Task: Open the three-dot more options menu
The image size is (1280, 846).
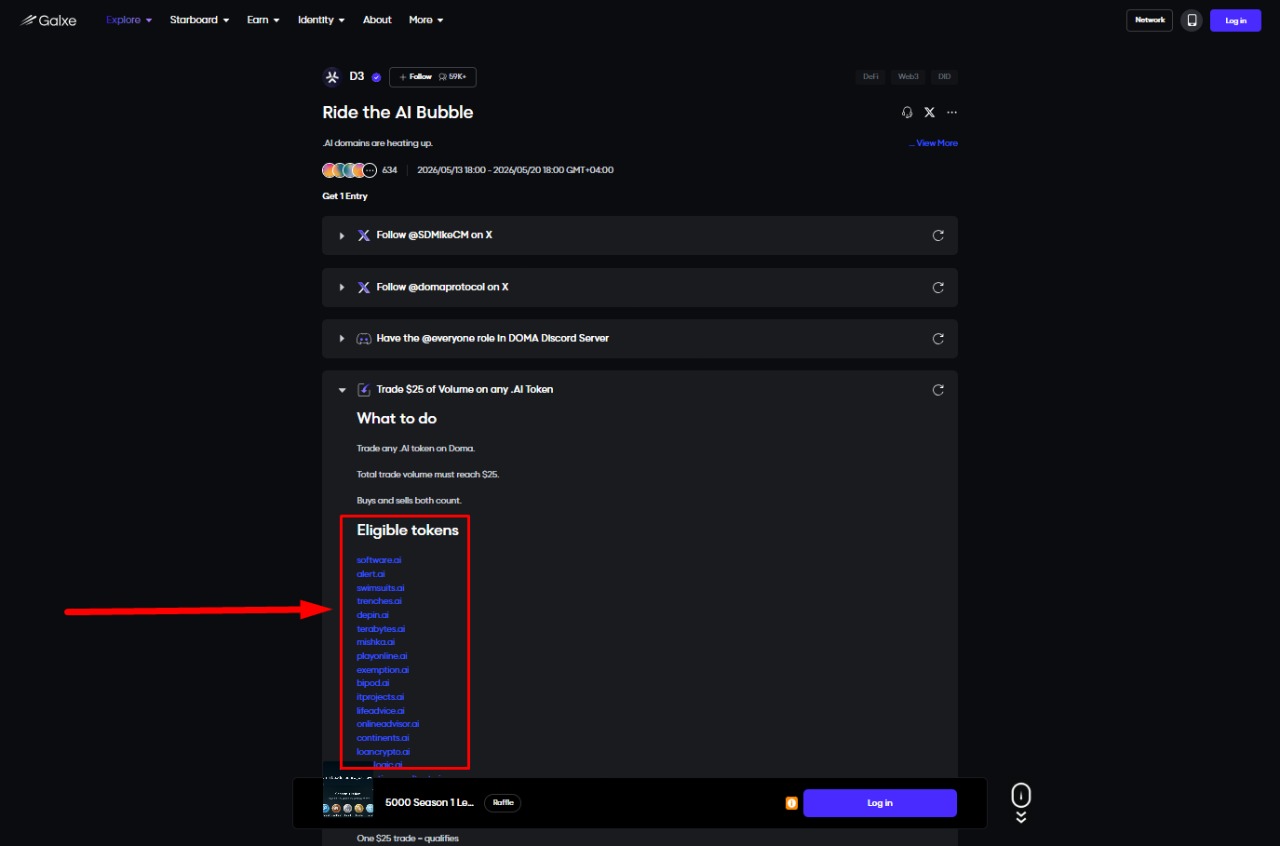Action: (x=952, y=113)
